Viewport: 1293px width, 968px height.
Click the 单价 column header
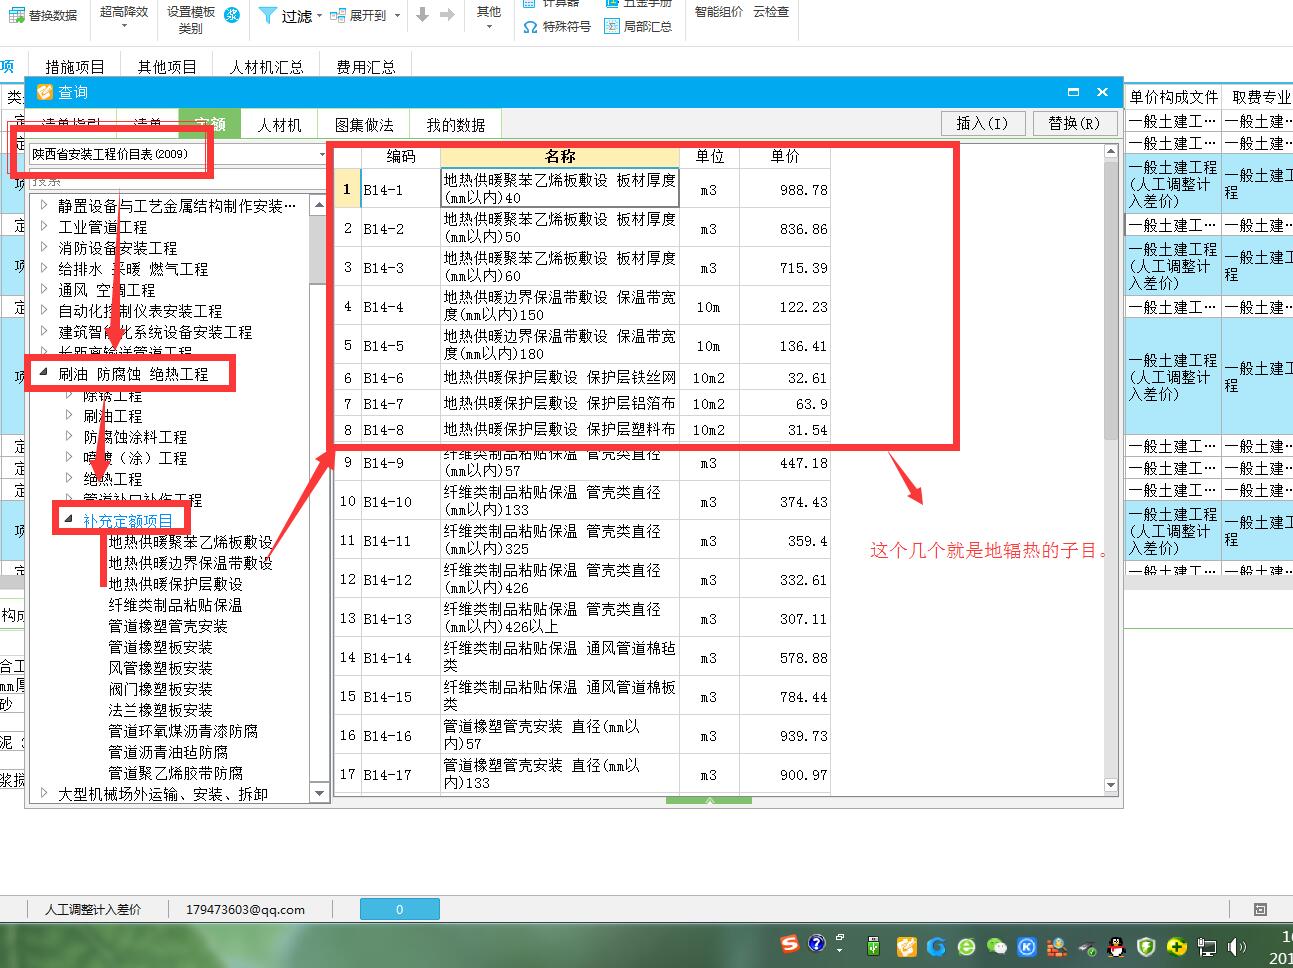tap(785, 156)
